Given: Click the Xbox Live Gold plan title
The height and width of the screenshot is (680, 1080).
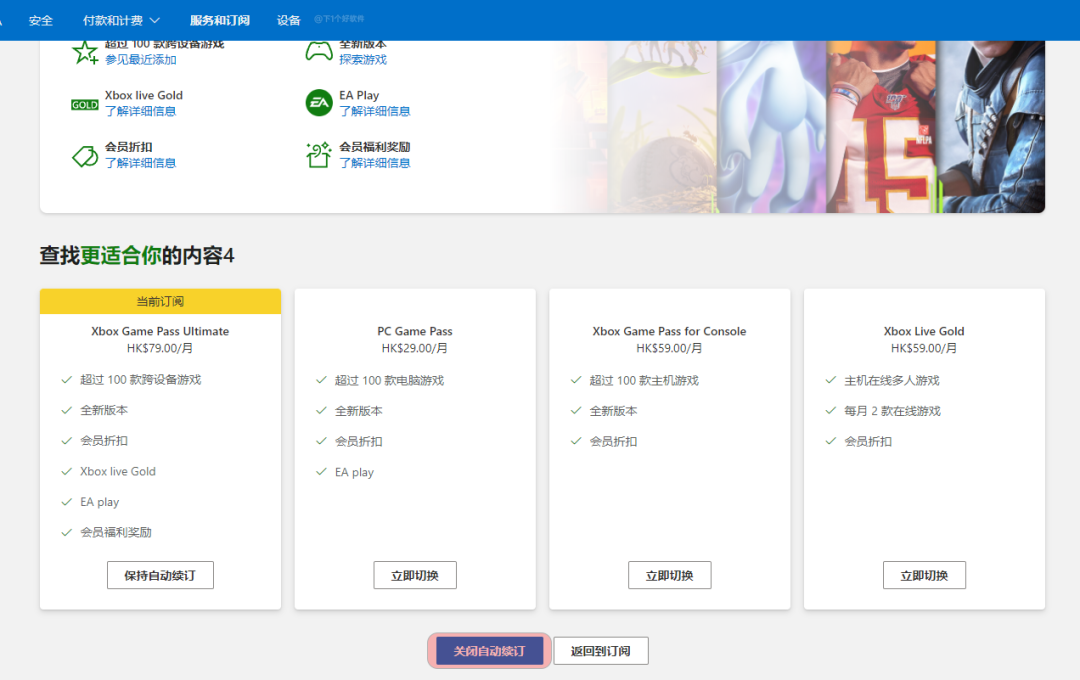Looking at the screenshot, I should click(924, 331).
